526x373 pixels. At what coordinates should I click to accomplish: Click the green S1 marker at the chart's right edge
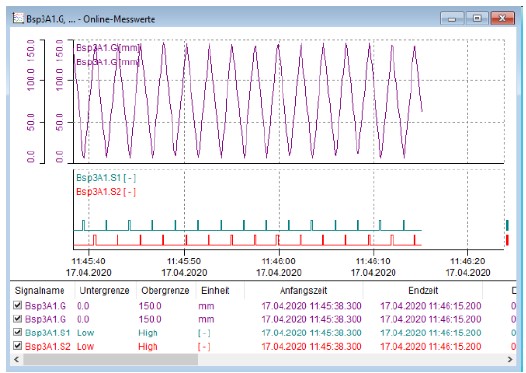tap(507, 225)
